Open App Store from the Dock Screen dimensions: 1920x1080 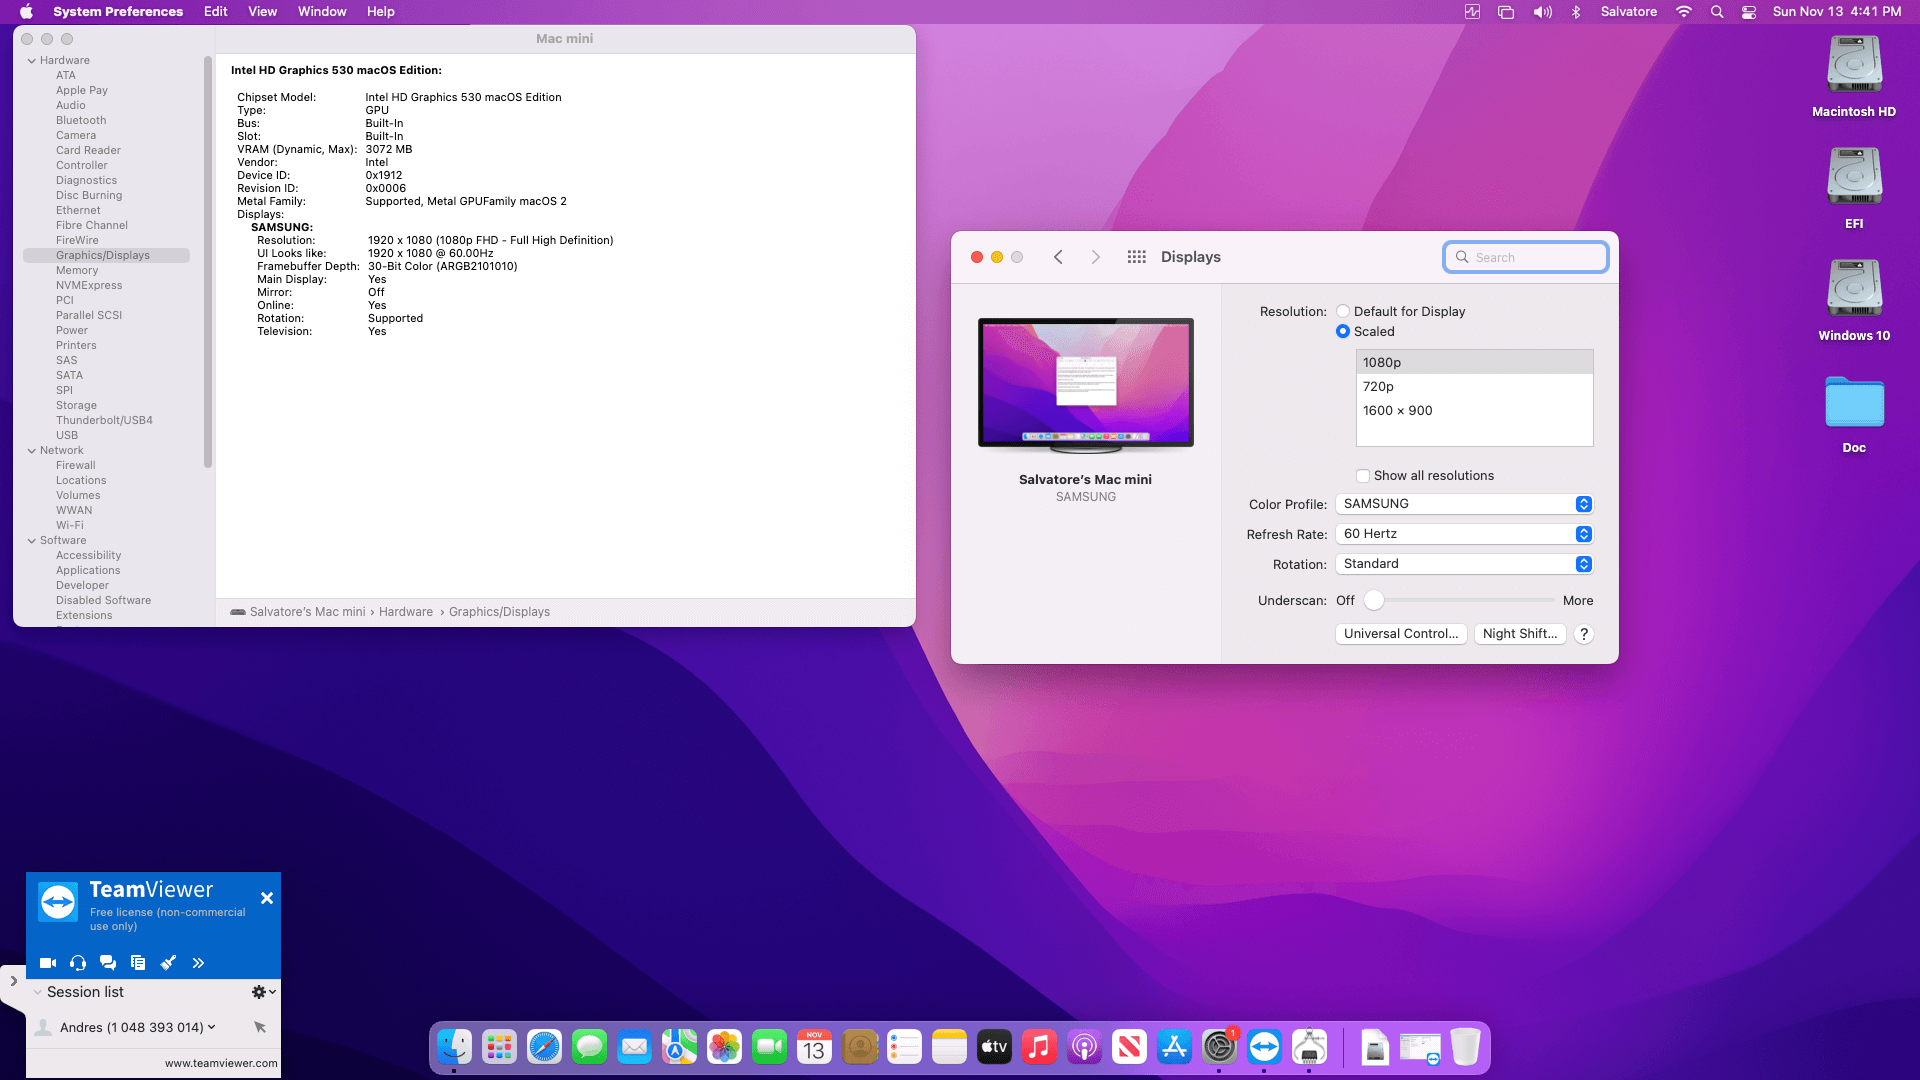point(1174,1047)
